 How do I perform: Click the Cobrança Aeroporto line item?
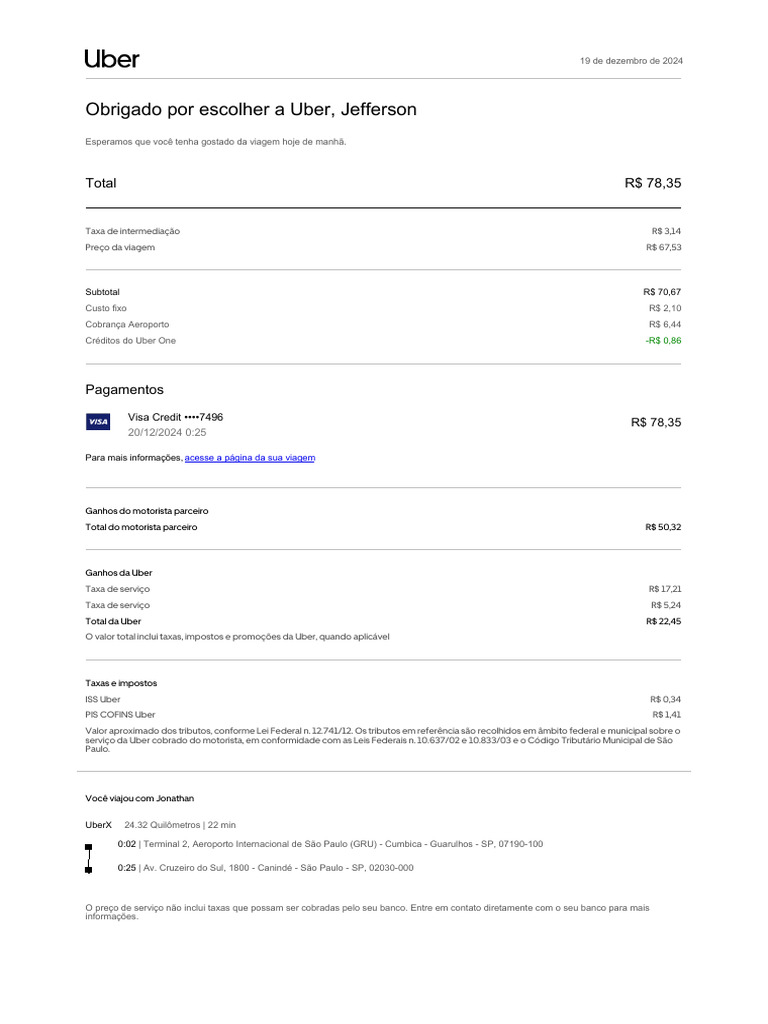coord(127,325)
